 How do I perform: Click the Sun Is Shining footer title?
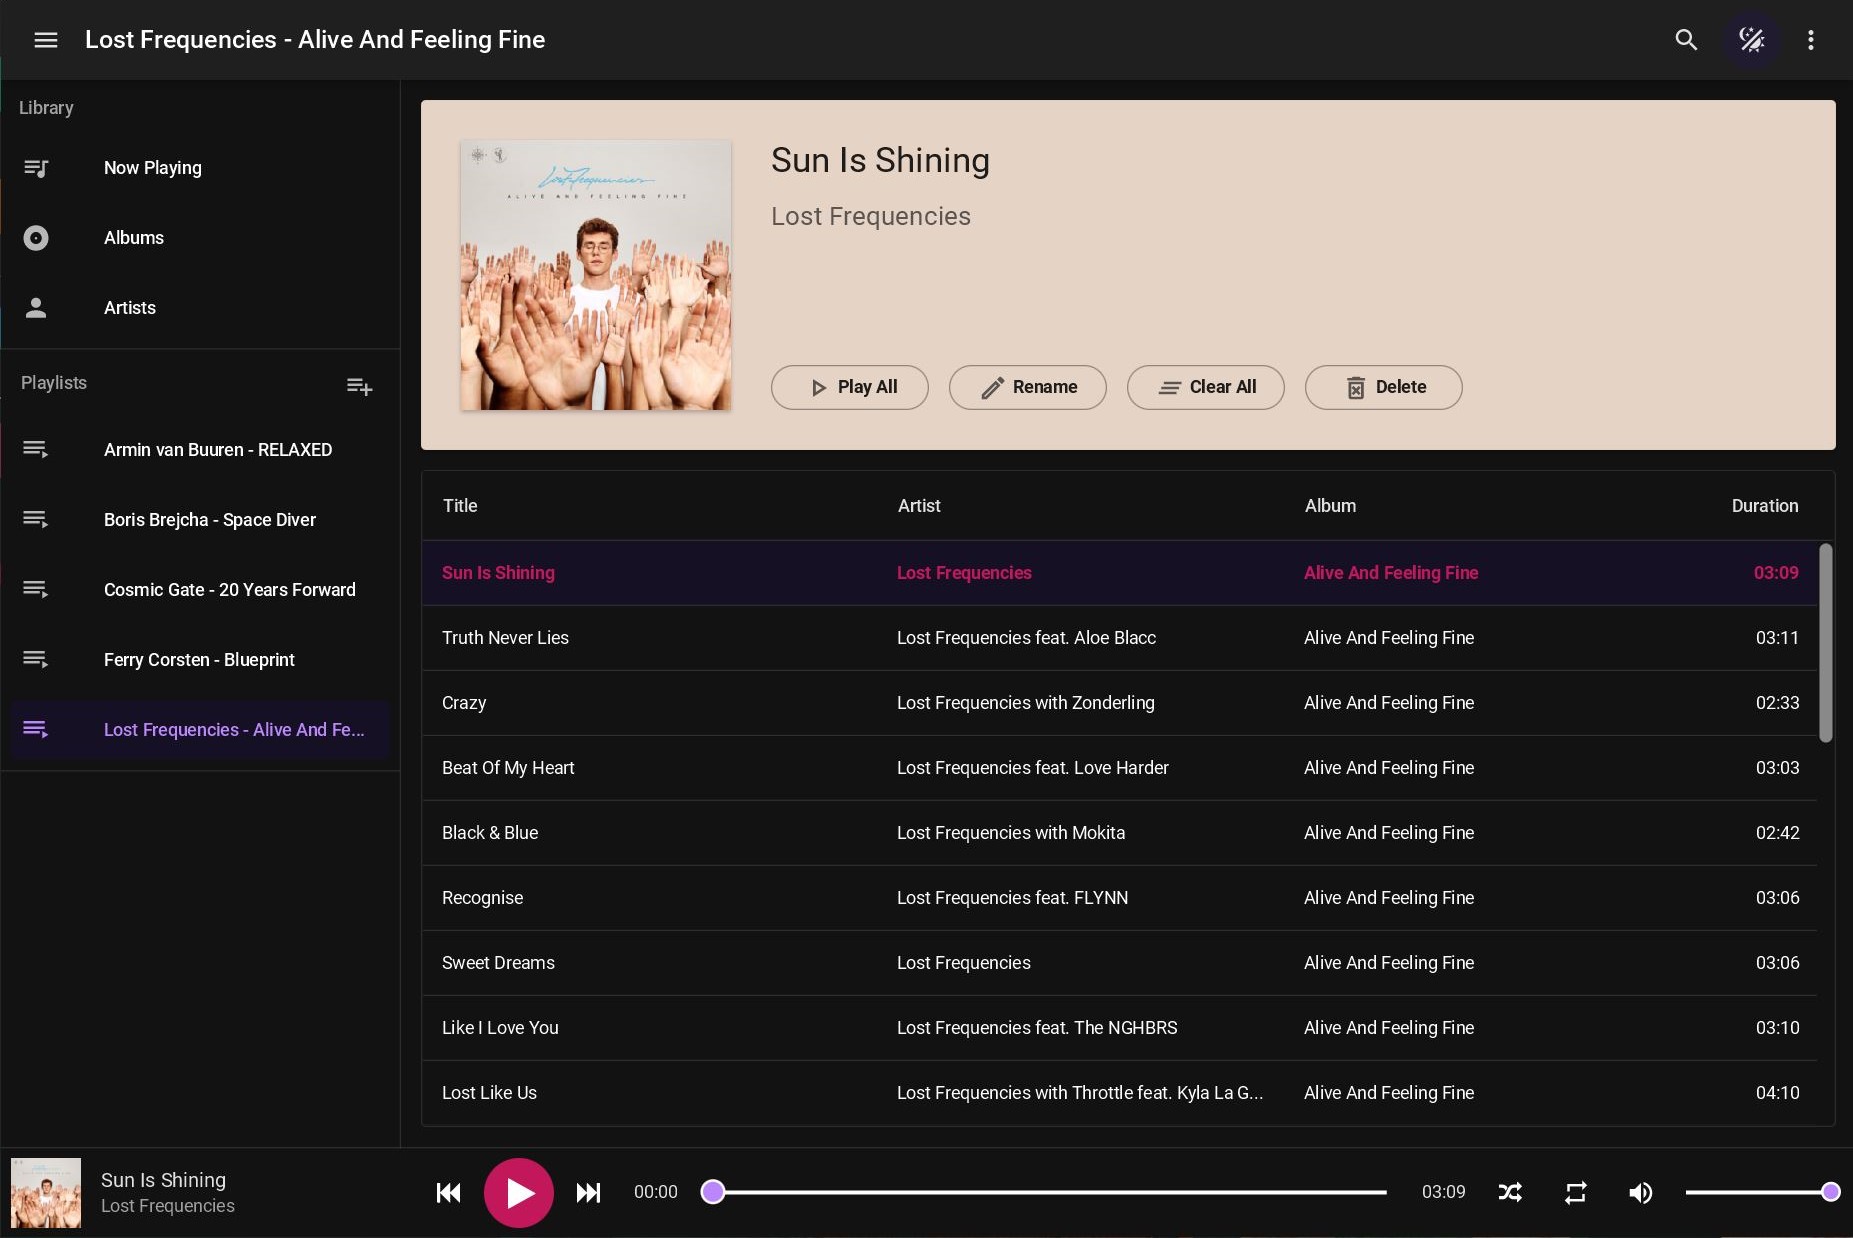coord(163,1180)
